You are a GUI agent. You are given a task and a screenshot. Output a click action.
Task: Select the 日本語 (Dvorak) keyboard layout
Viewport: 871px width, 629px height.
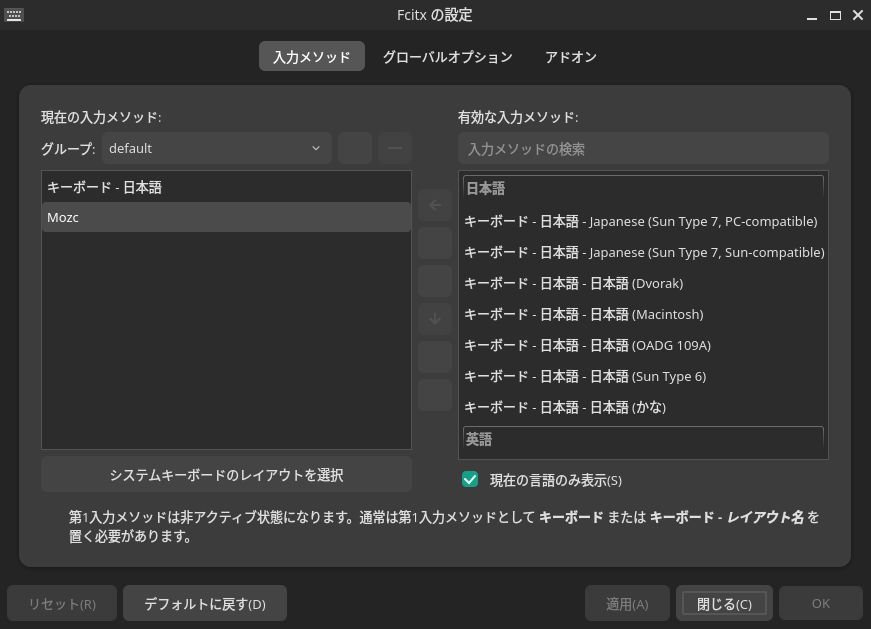[x=643, y=283]
